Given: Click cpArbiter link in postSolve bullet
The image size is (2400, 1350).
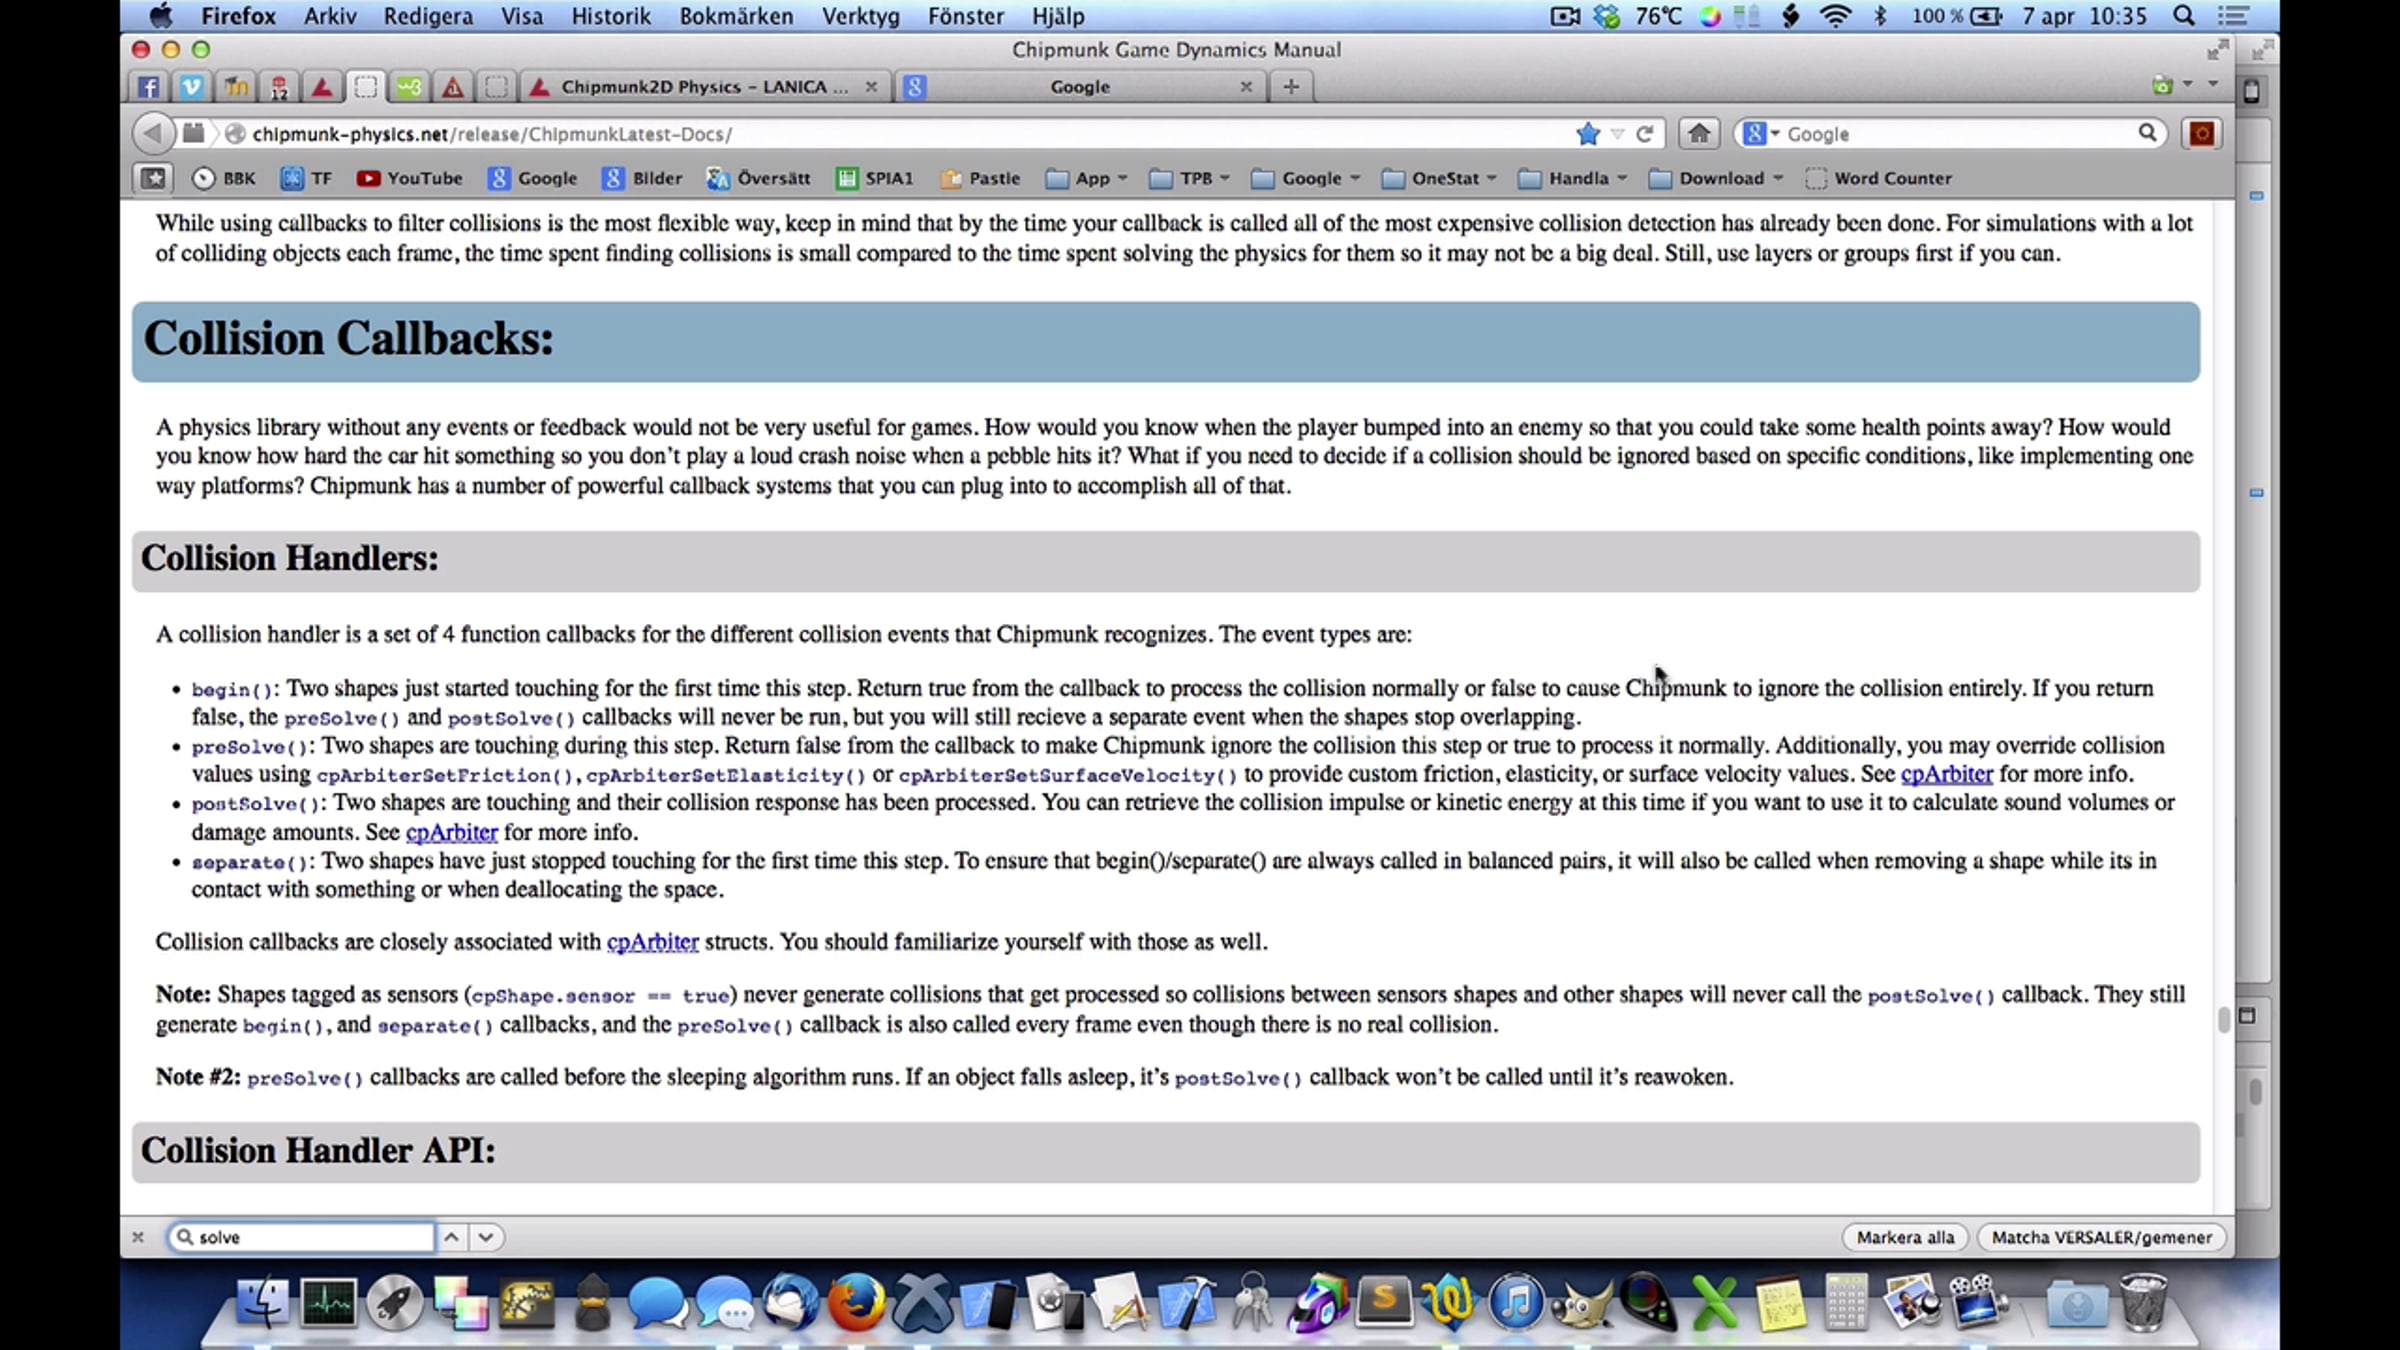Looking at the screenshot, I should 451,832.
